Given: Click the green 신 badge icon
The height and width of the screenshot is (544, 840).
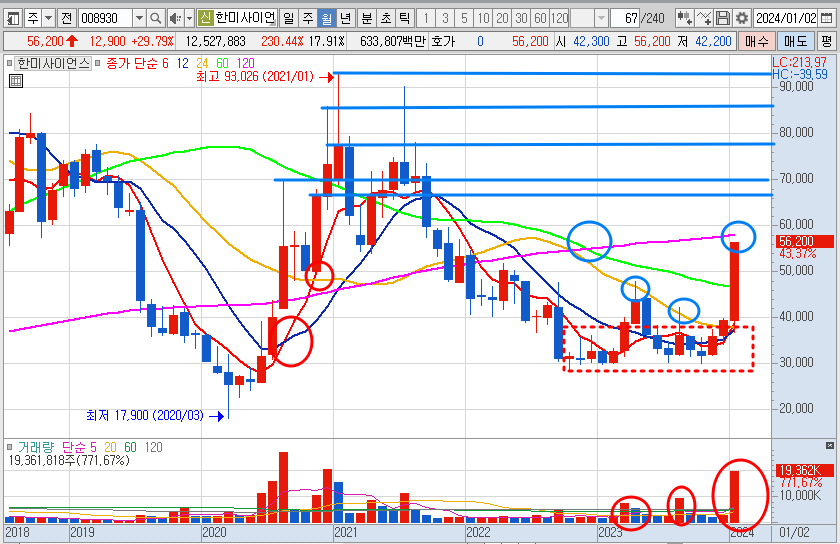Looking at the screenshot, I should [x=205, y=19].
